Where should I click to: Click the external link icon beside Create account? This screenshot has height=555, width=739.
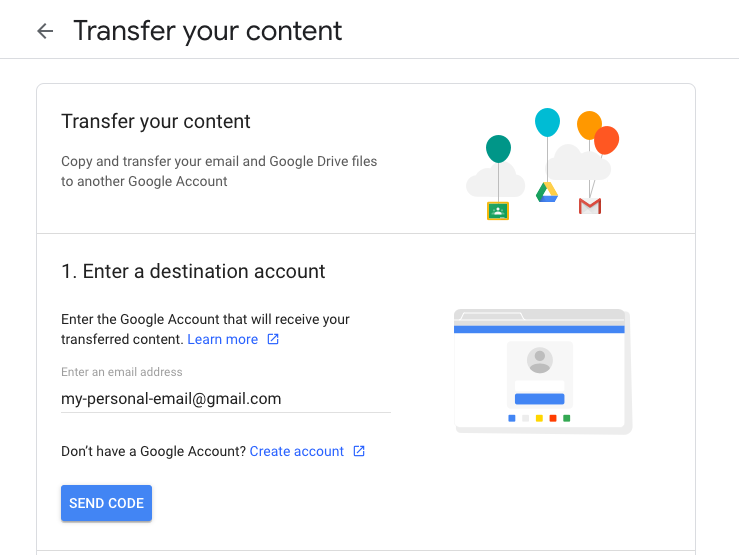(359, 451)
